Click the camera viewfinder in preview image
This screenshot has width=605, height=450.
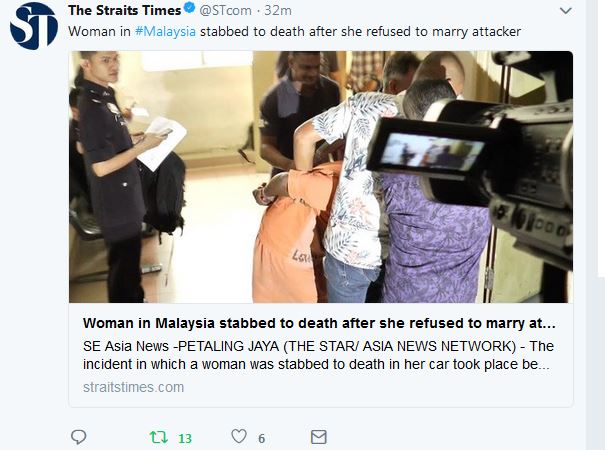click(431, 151)
